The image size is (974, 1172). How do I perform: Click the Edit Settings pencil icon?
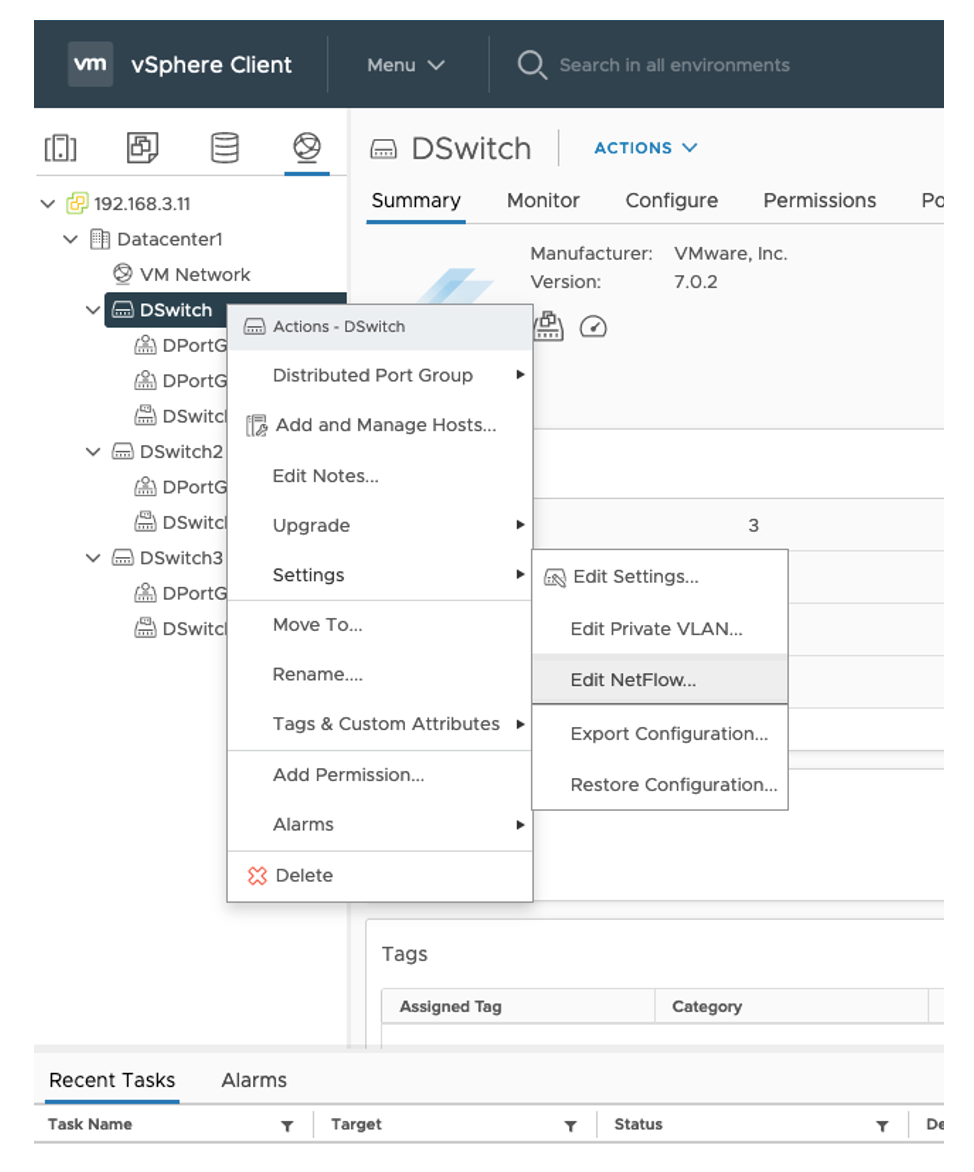[555, 578]
